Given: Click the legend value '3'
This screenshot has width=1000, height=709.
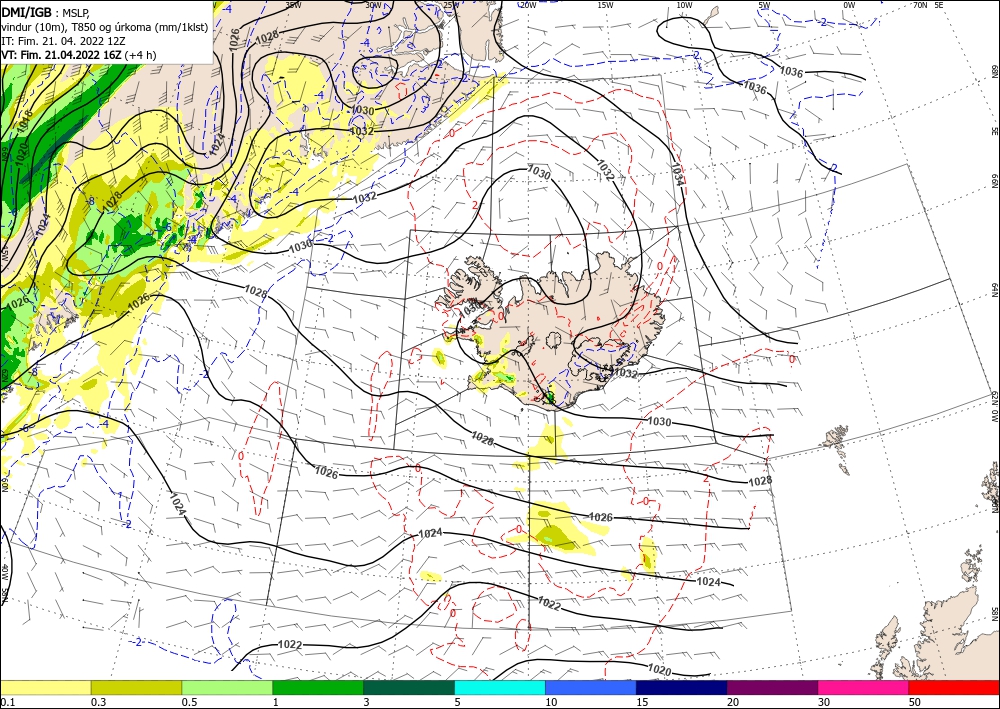Looking at the screenshot, I should 366,702.
